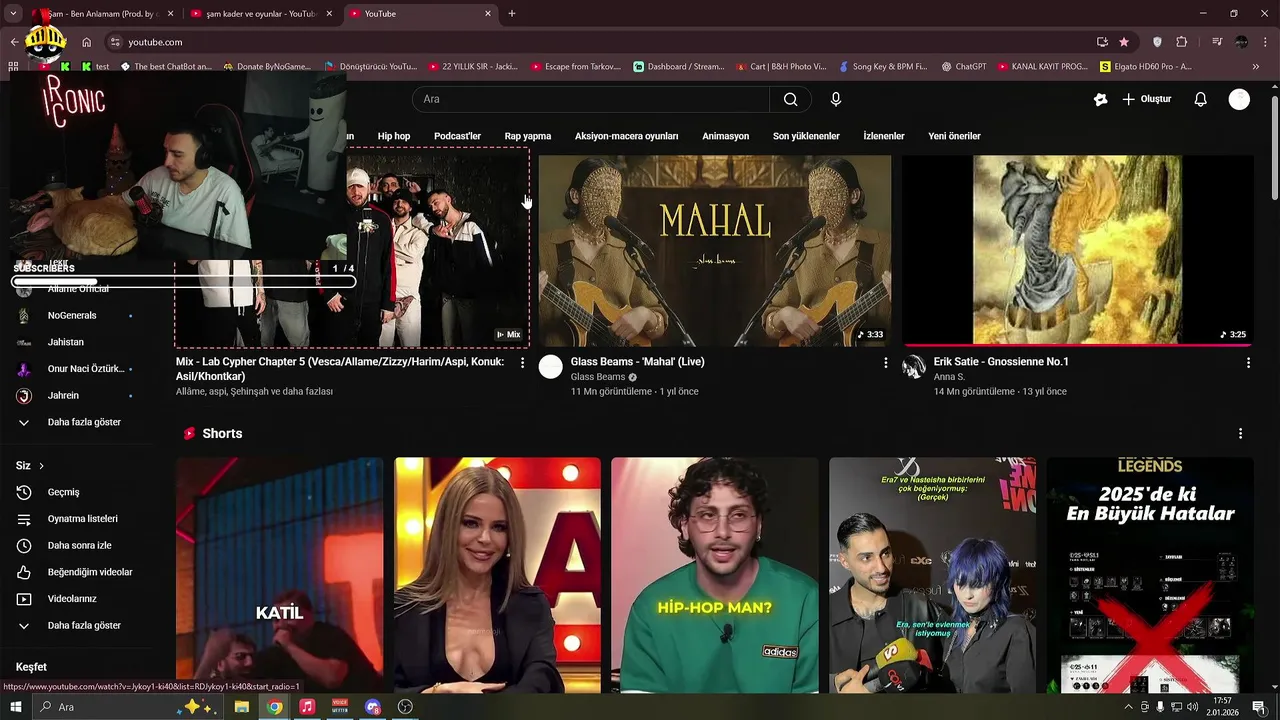Open Escape from Tarkov bookmark
This screenshot has height=720, width=1280.
pos(575,67)
